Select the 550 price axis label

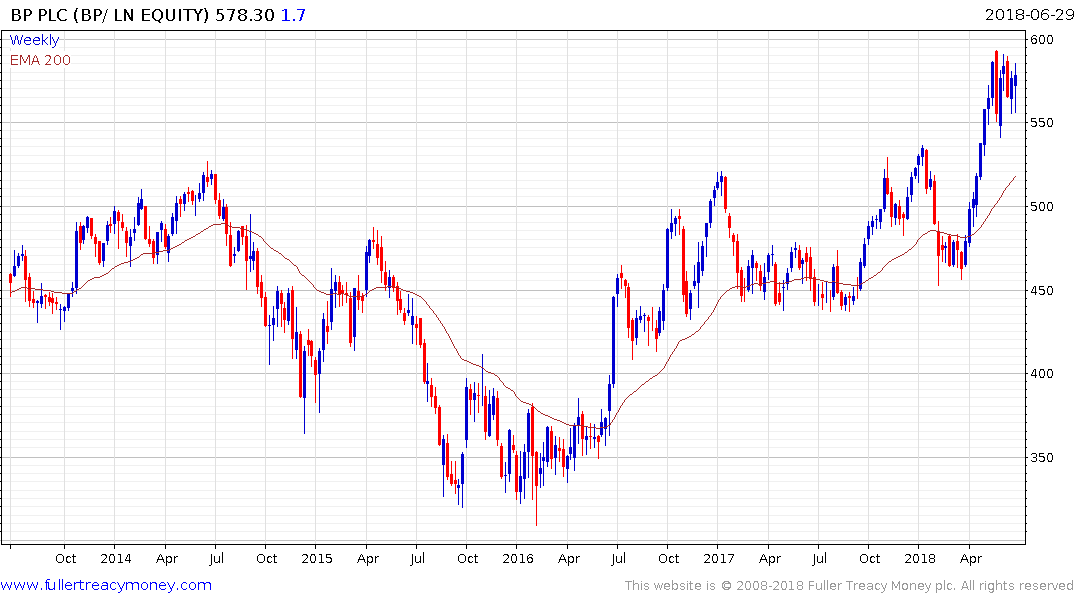point(1041,123)
